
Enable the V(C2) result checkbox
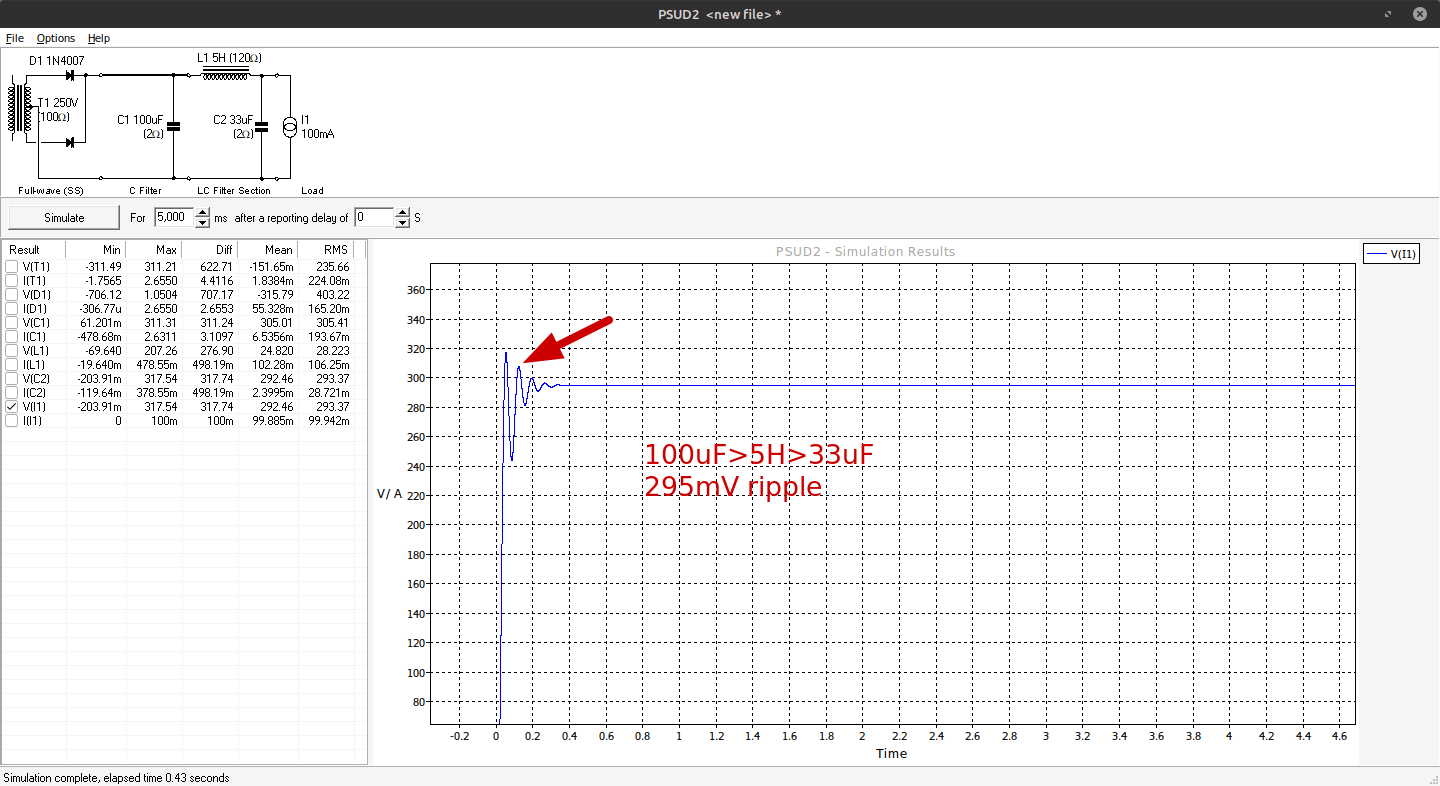coord(11,379)
